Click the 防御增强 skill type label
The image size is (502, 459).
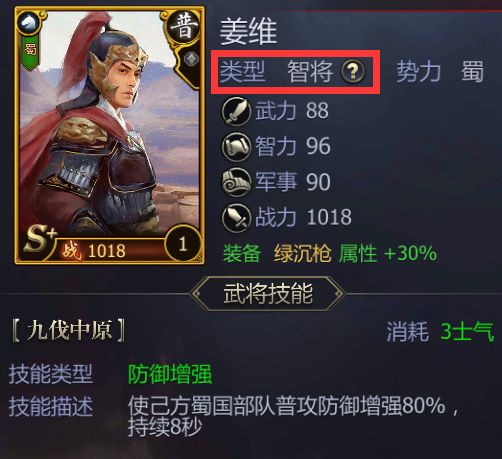point(170,374)
